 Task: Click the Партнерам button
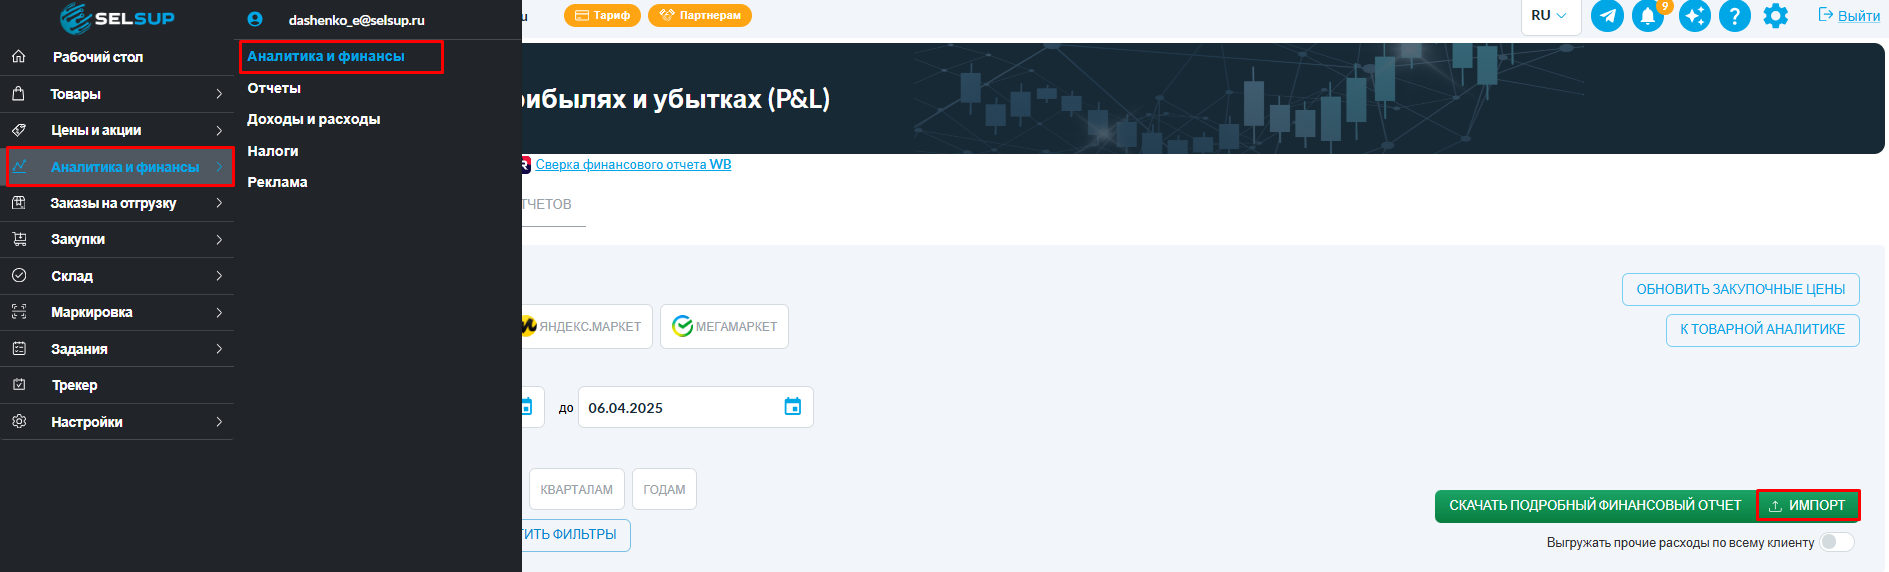[700, 15]
